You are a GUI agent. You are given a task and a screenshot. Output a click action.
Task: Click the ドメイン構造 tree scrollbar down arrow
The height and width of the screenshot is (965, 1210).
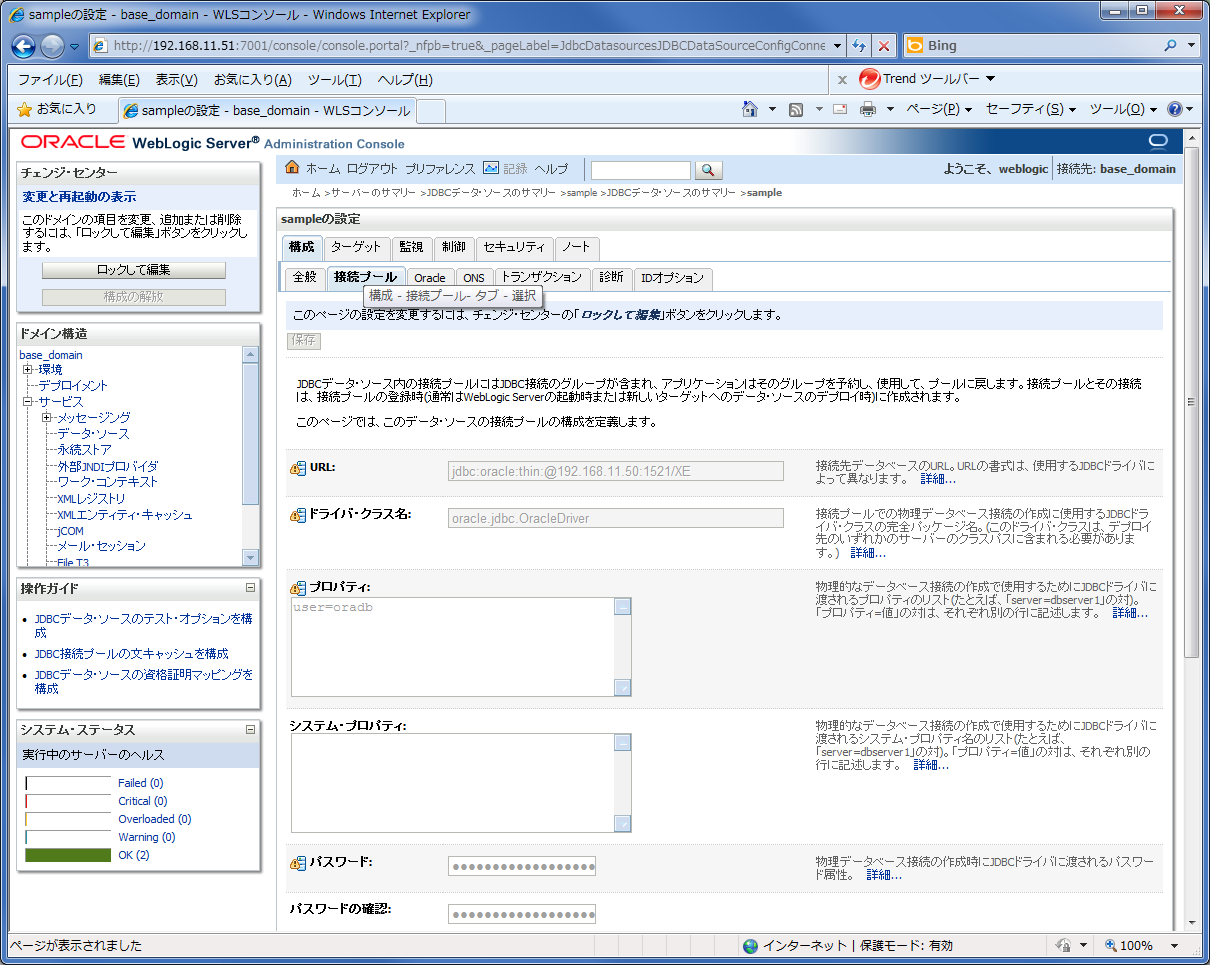[251, 557]
